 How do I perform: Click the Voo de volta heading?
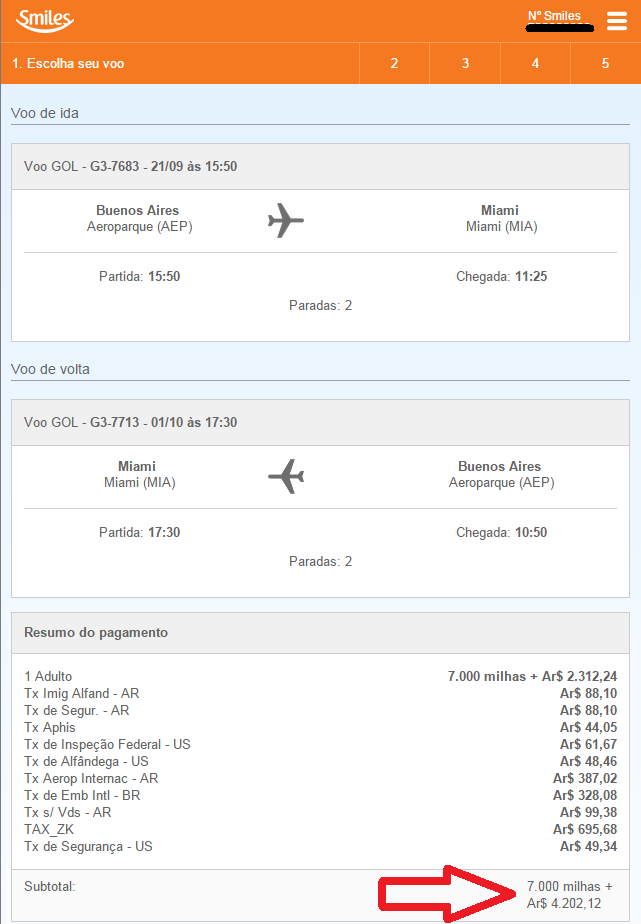pos(50,369)
